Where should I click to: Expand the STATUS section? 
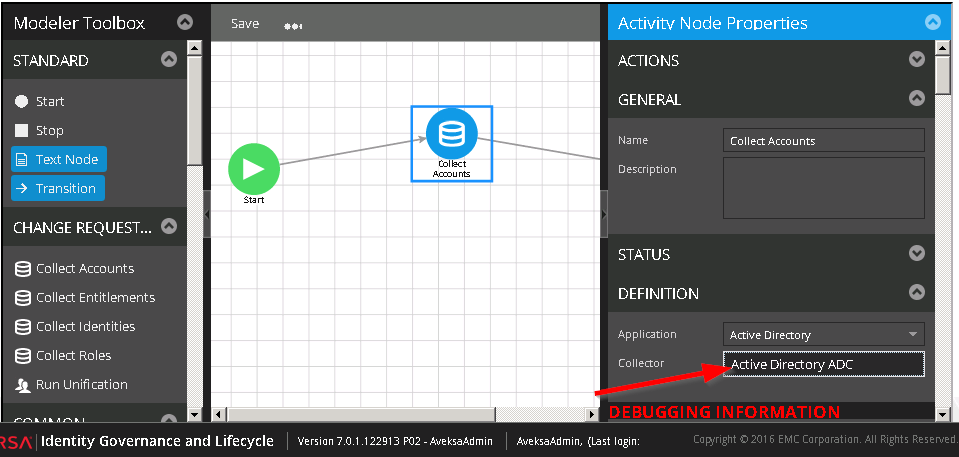[x=916, y=253]
